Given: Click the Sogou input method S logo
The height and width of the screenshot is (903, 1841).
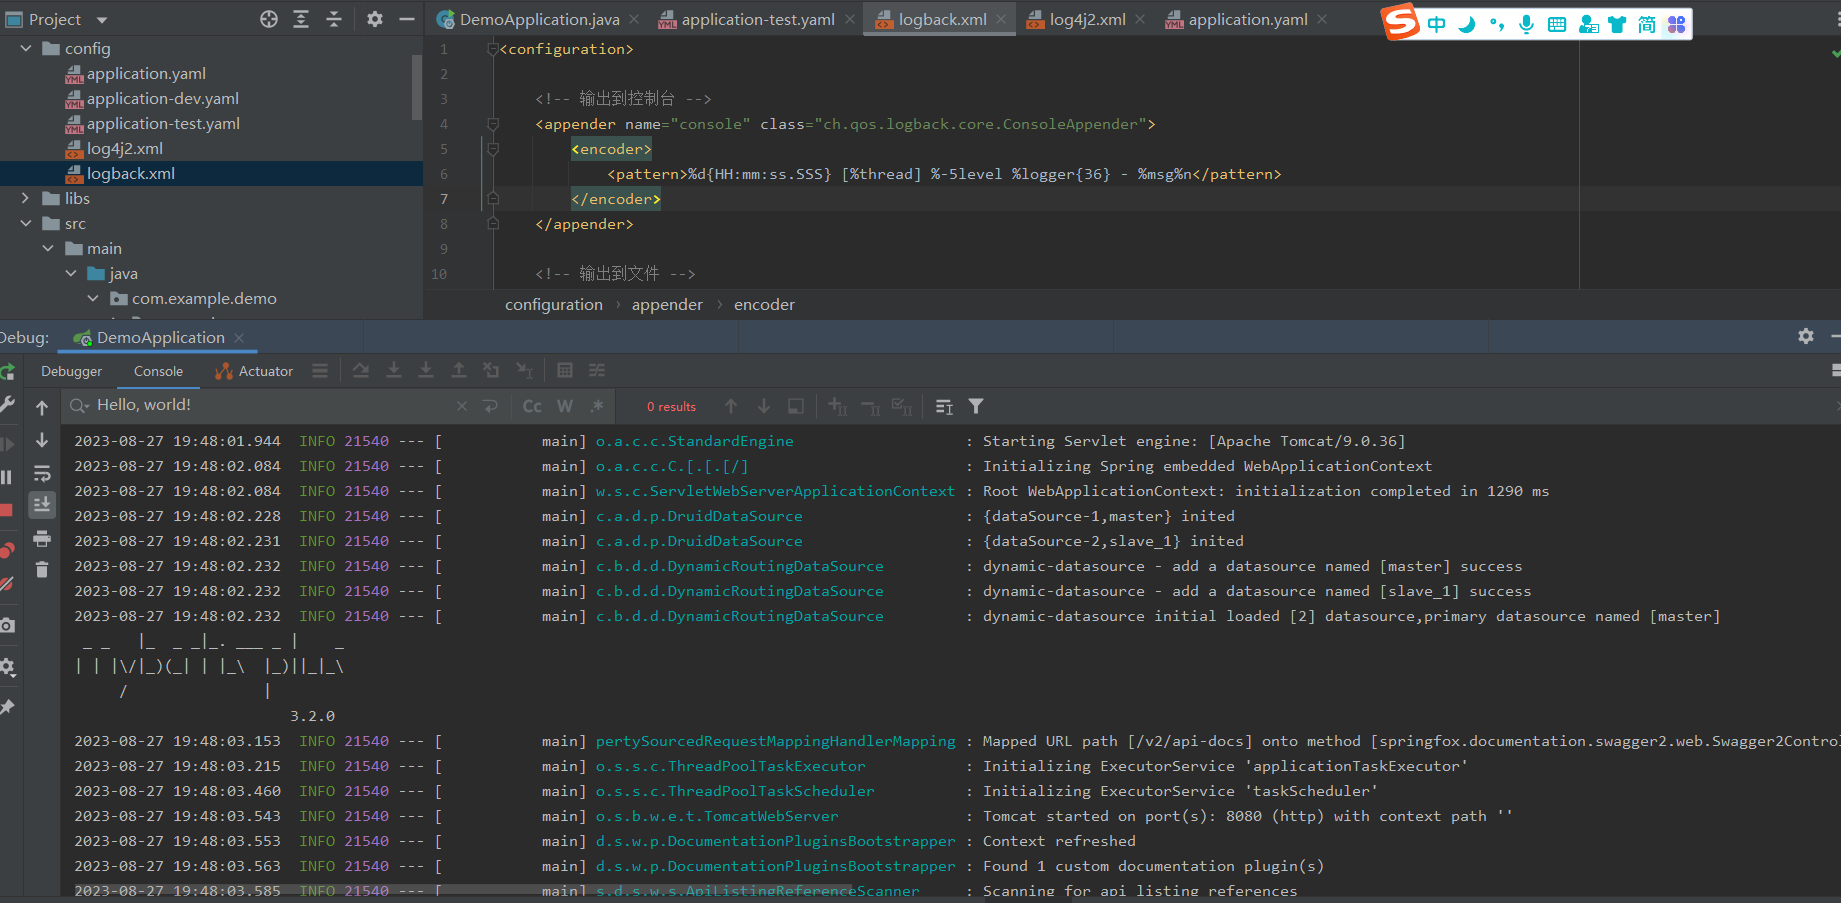Looking at the screenshot, I should [x=1401, y=22].
